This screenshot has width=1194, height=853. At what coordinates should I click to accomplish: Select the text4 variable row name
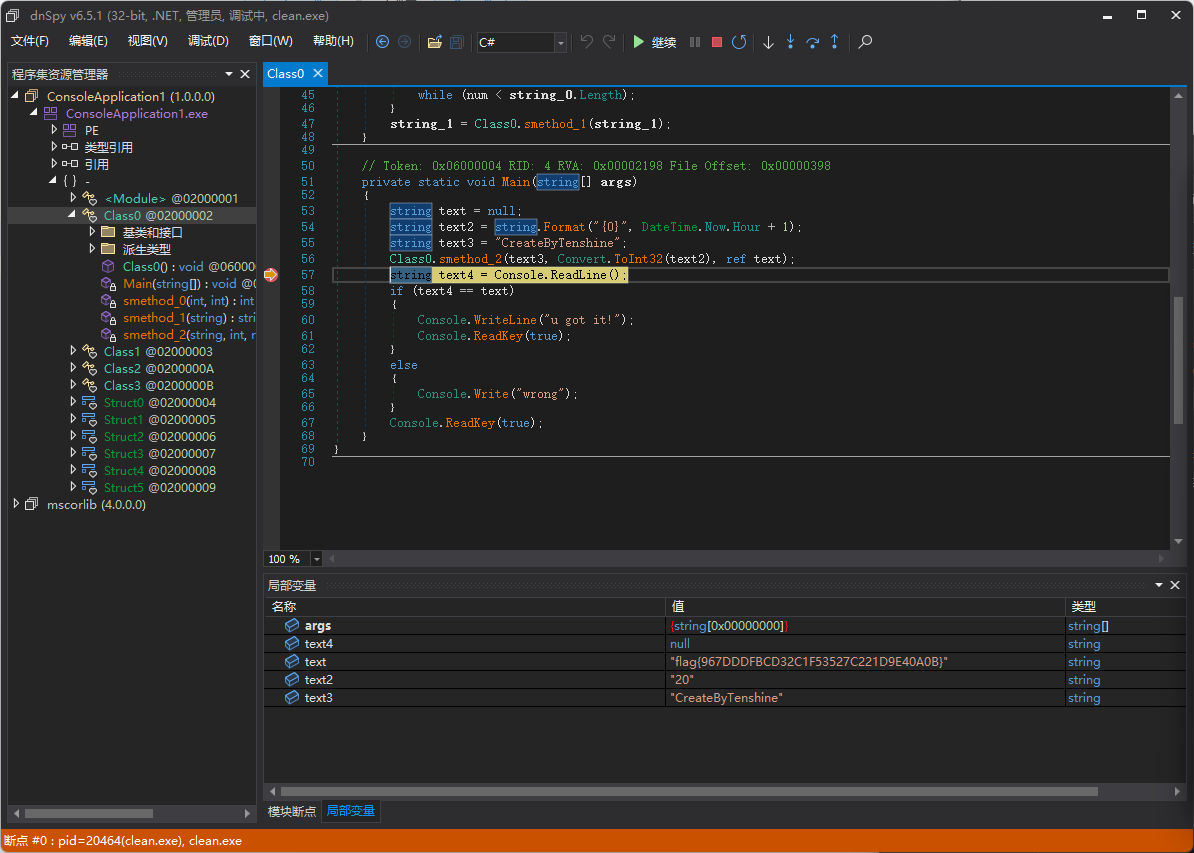coord(319,644)
